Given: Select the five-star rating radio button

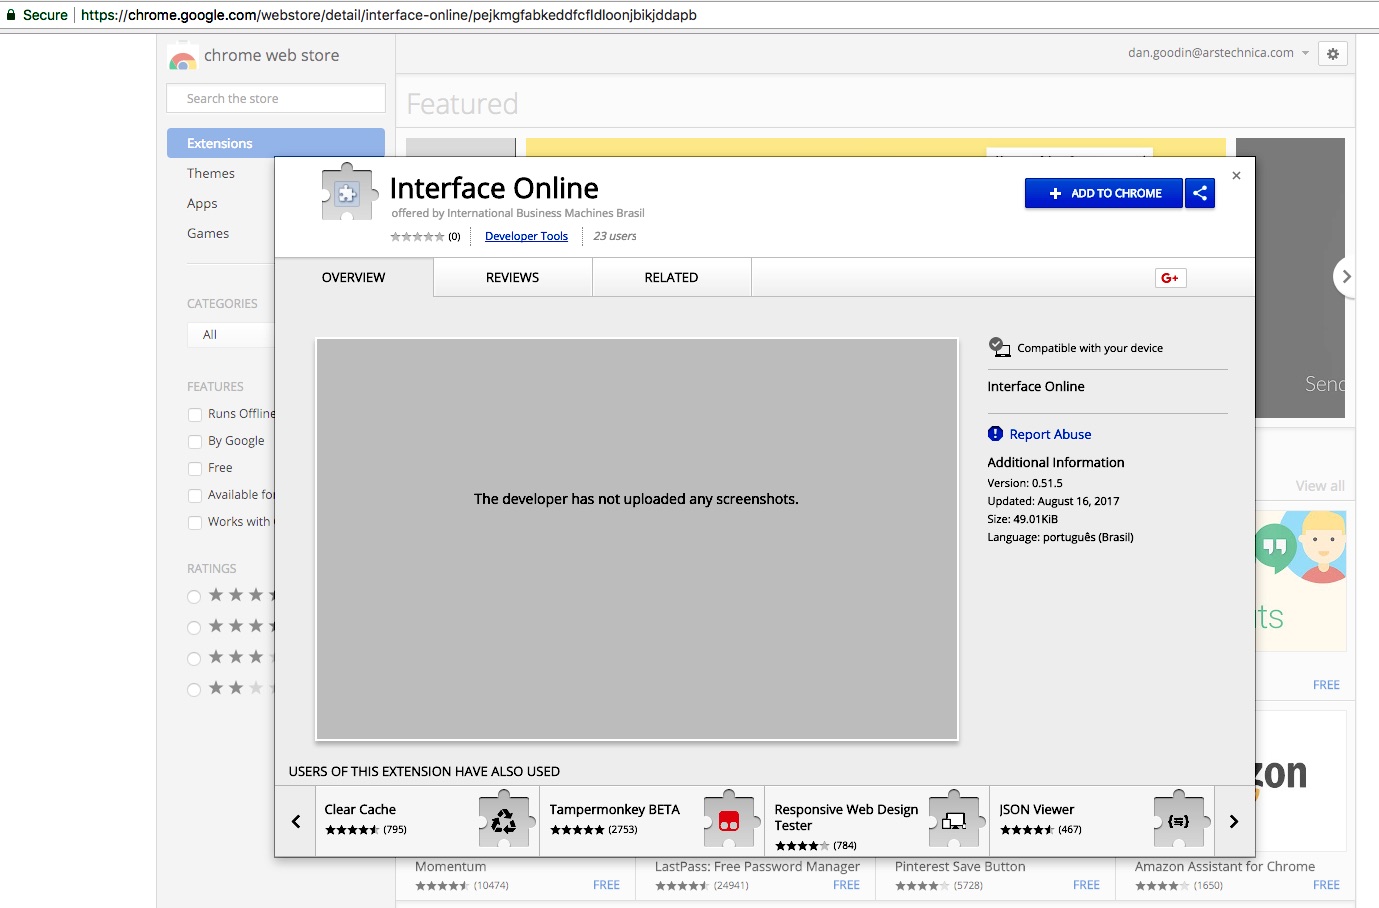Looking at the screenshot, I should pos(194,597).
